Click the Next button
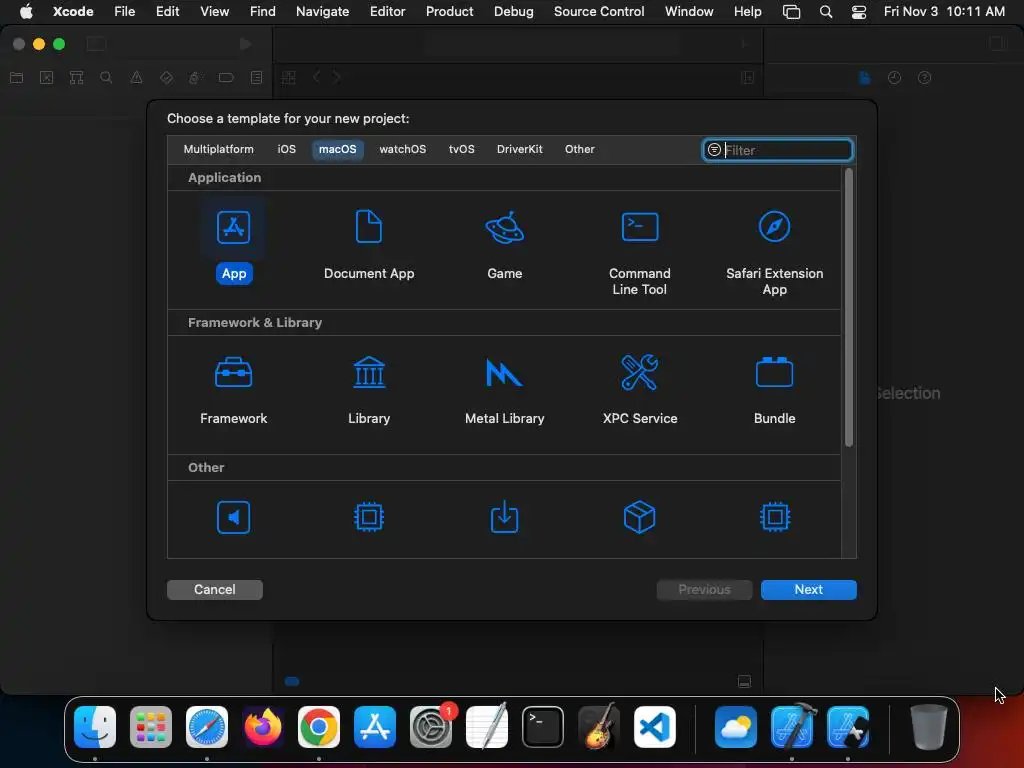Viewport: 1024px width, 768px height. tap(808, 589)
